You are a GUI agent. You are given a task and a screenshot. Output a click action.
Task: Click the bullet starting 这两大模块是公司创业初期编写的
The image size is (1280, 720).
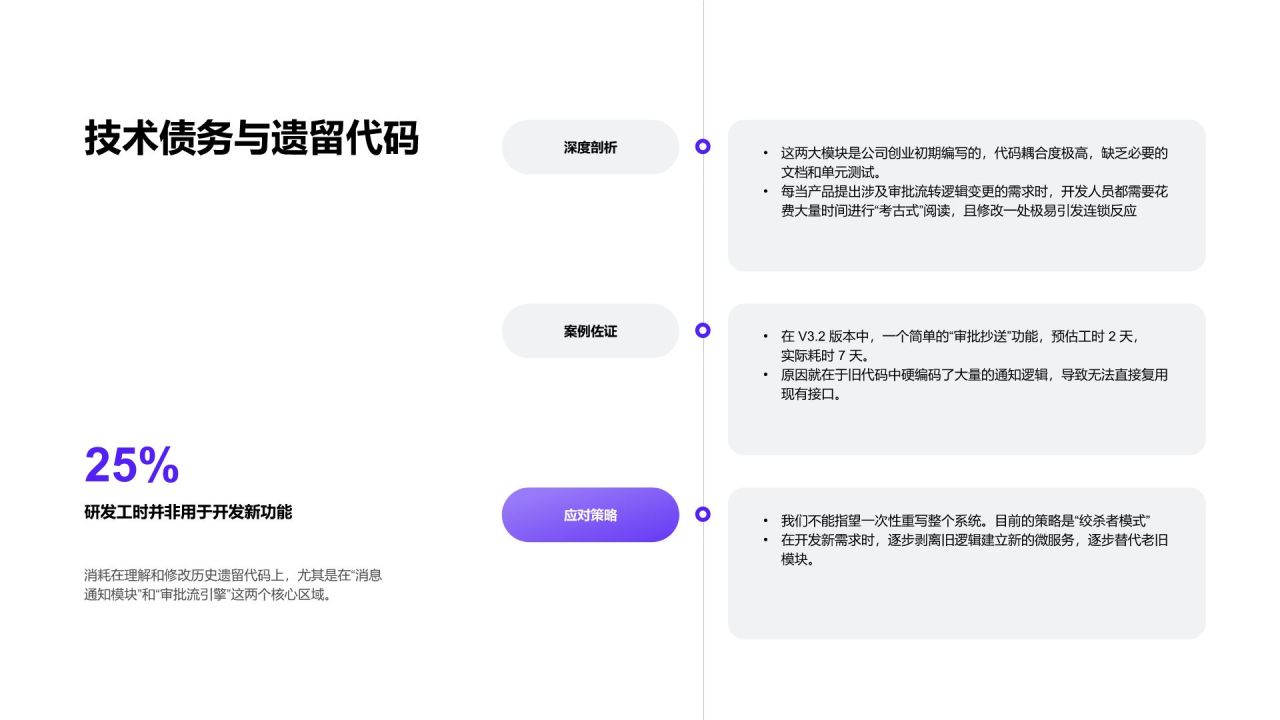pyautogui.click(x=965, y=162)
